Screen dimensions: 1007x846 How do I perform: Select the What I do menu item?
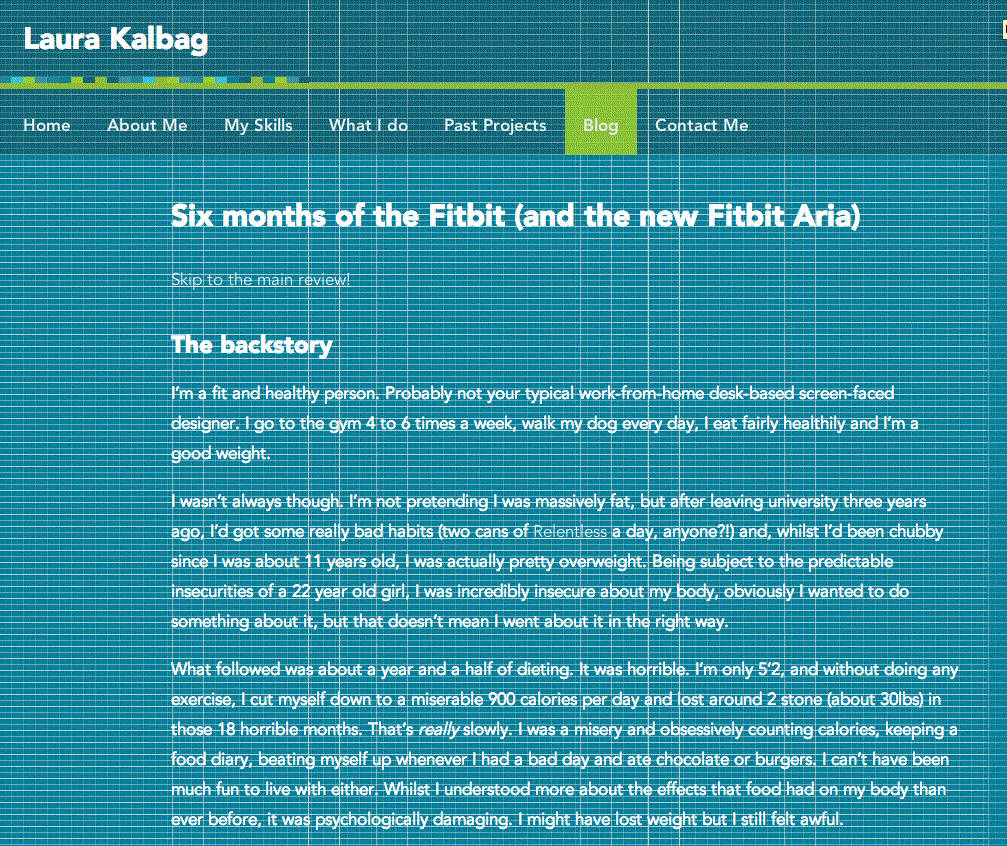pyautogui.click(x=369, y=125)
